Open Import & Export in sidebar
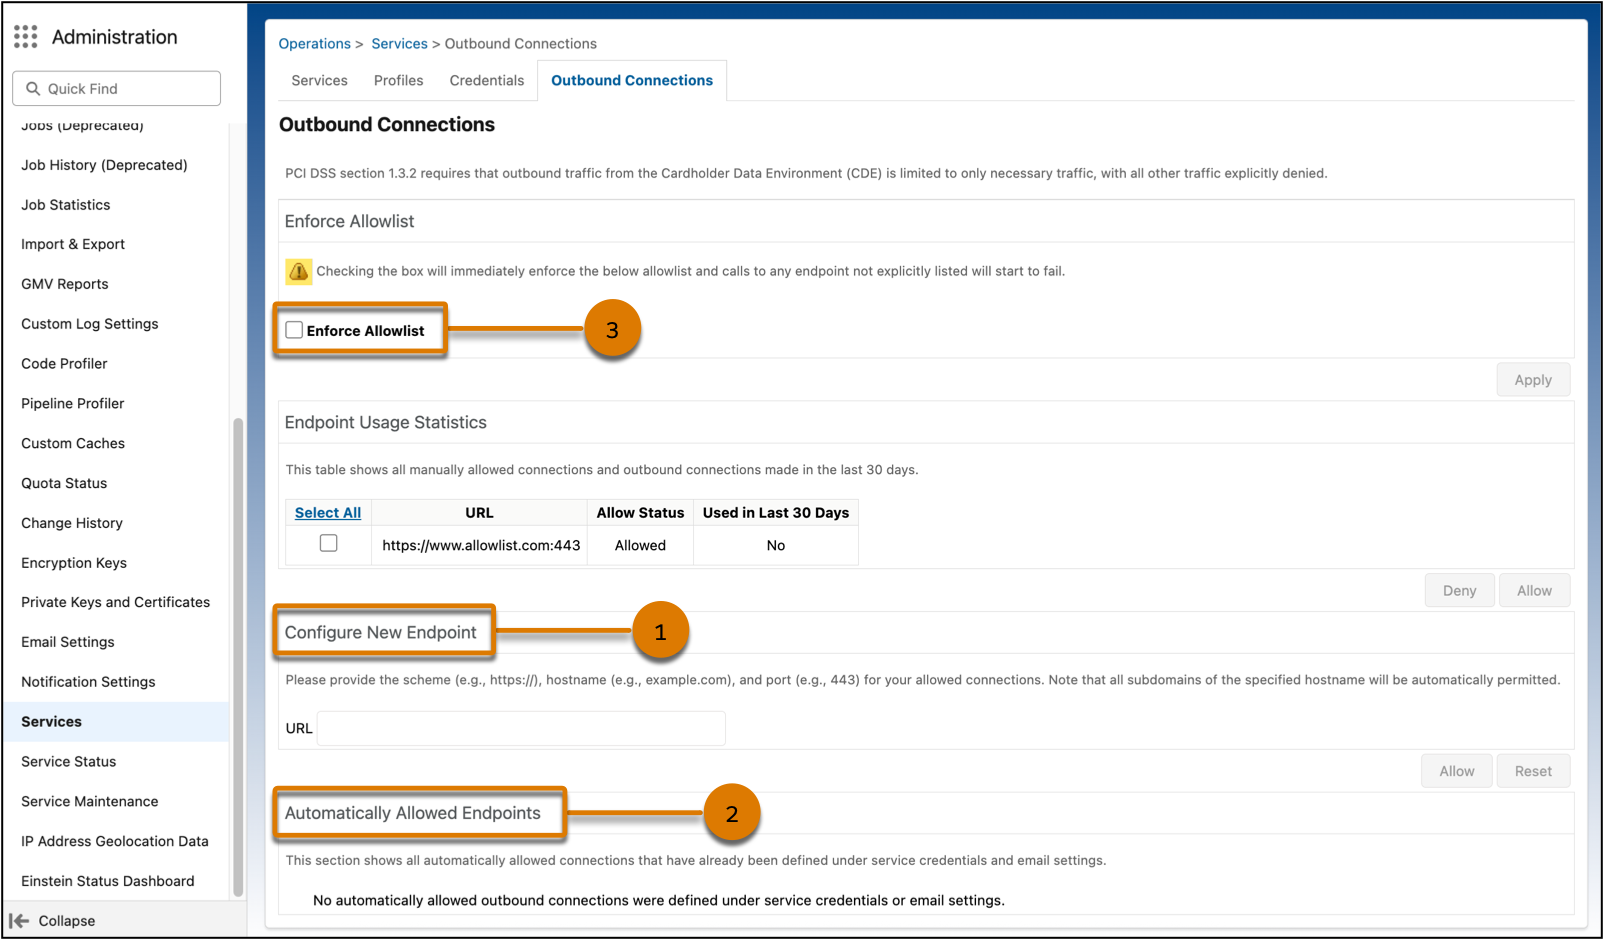This screenshot has width=1604, height=940. 73,245
